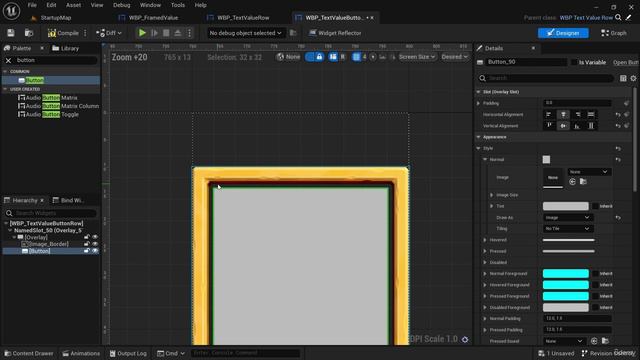Click the Search Widgets hierarchy field
Screen dimensions: 640x360
[x=51, y=213]
